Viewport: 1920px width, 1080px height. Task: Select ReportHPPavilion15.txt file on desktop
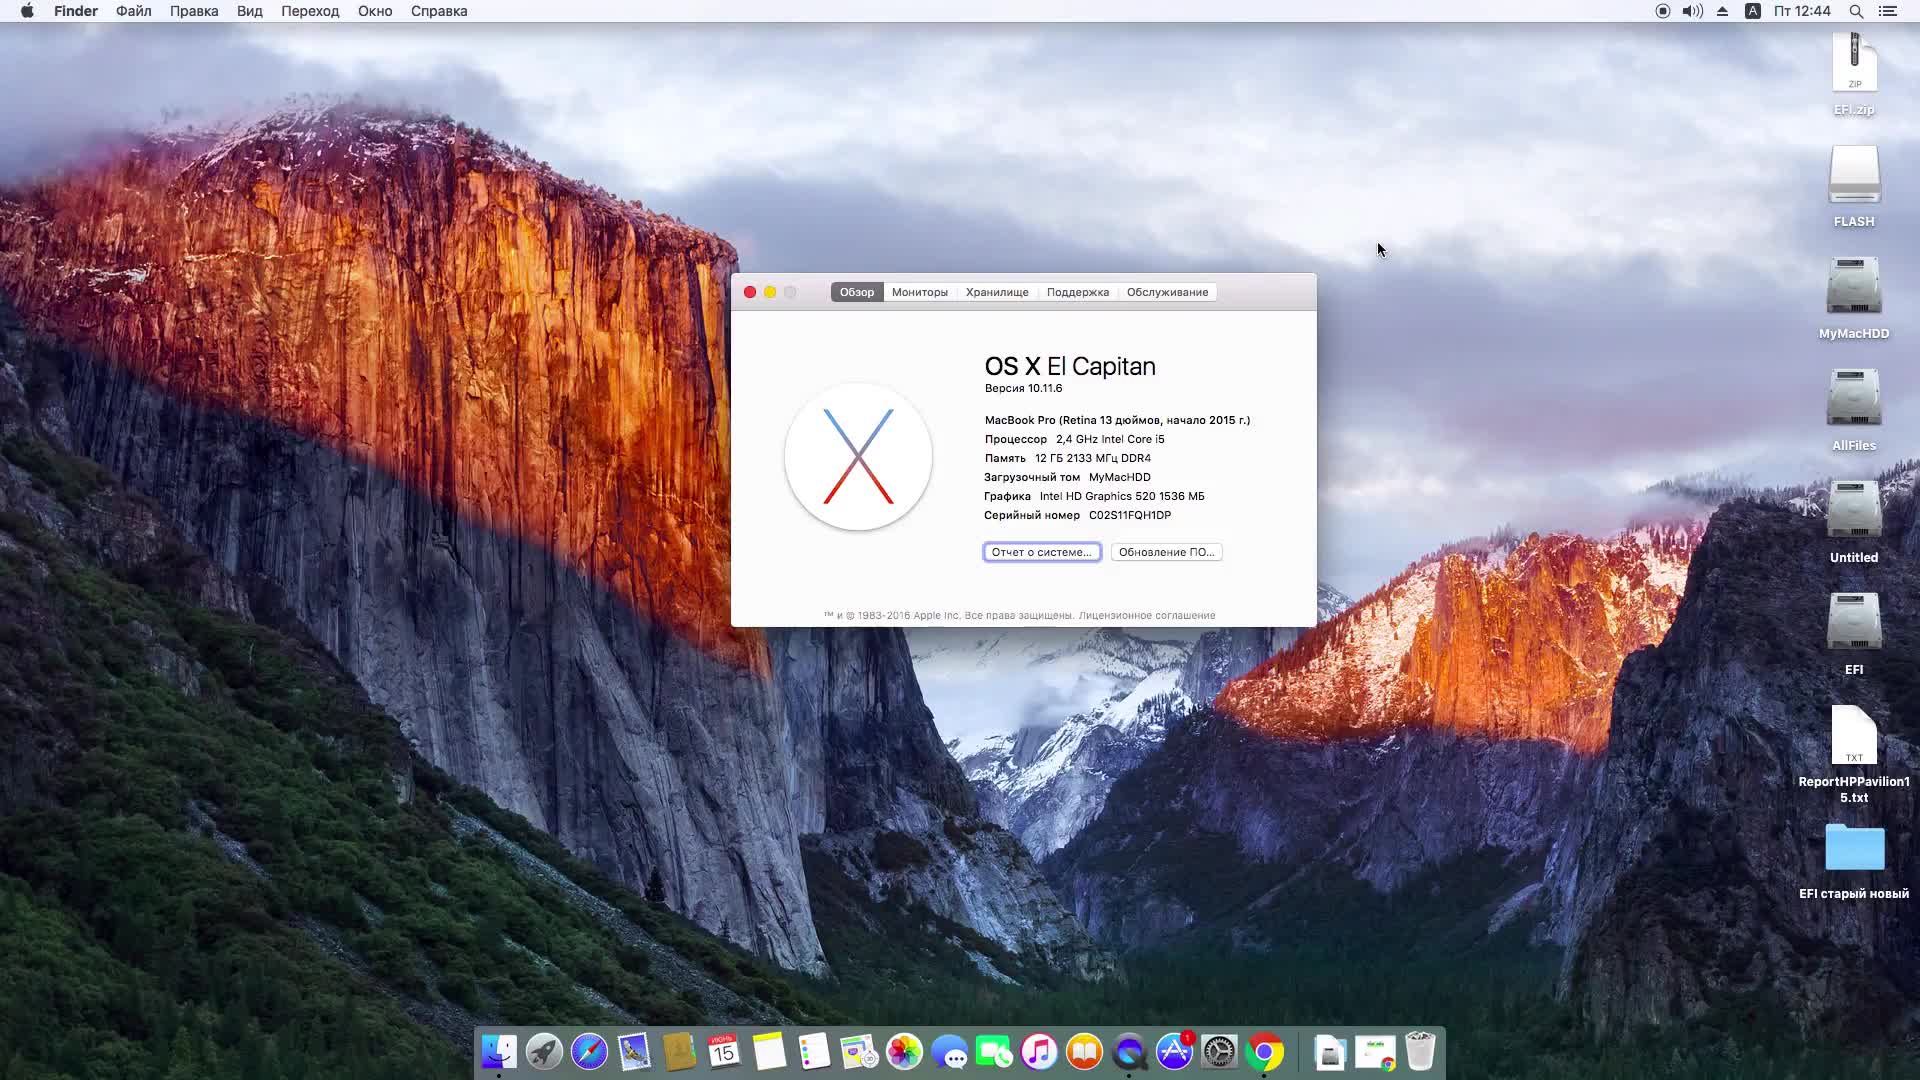click(1854, 755)
